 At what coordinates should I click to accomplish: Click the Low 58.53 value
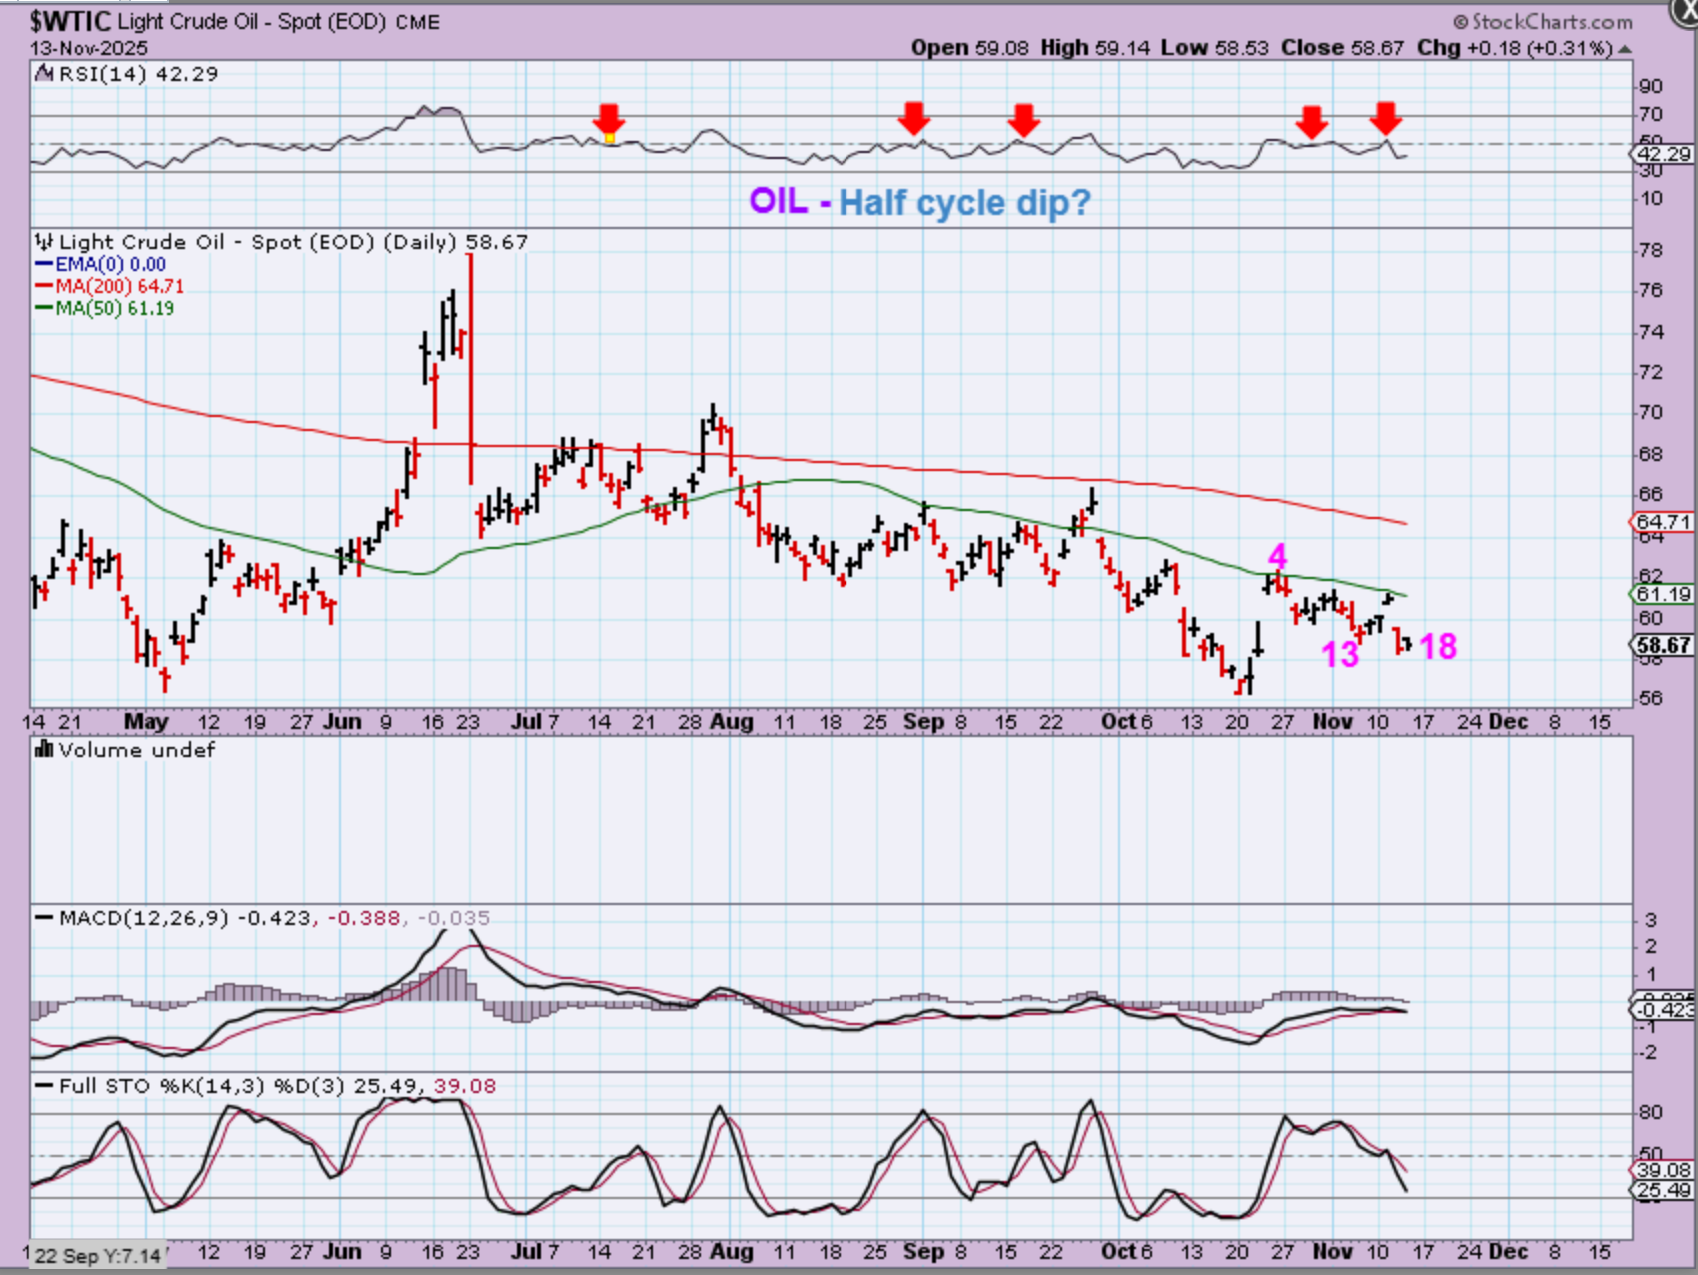(1215, 48)
